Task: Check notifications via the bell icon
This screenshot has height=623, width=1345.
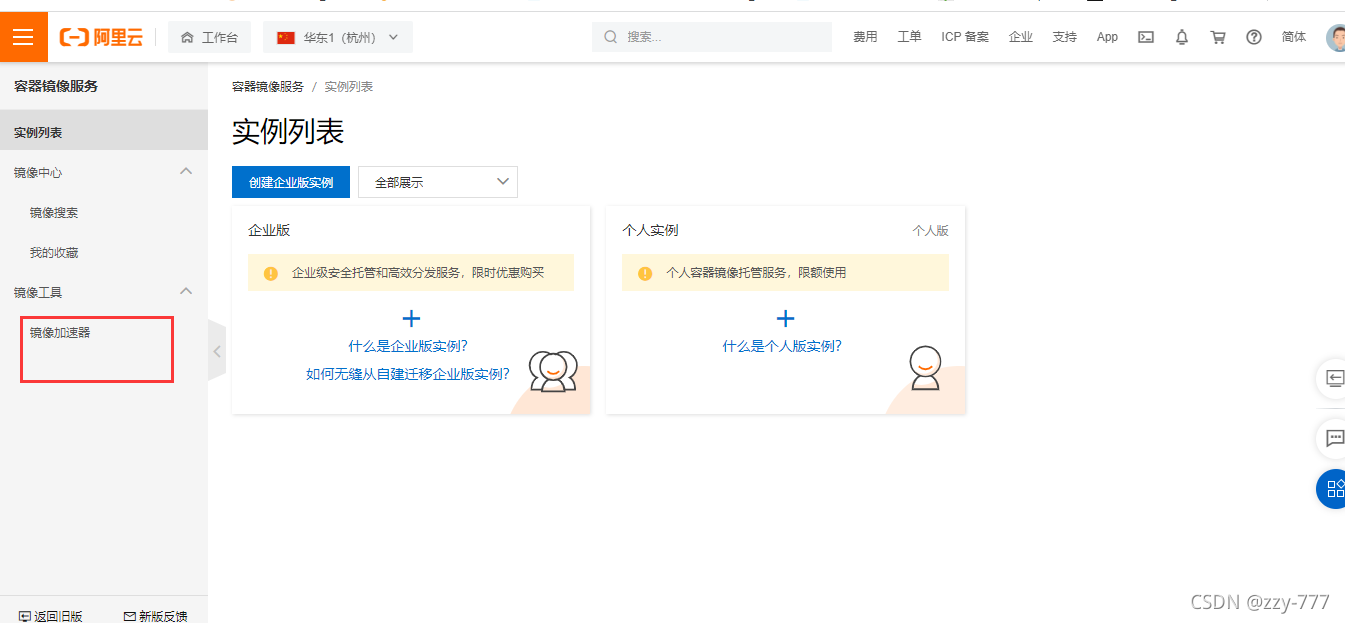Action: pyautogui.click(x=1181, y=36)
